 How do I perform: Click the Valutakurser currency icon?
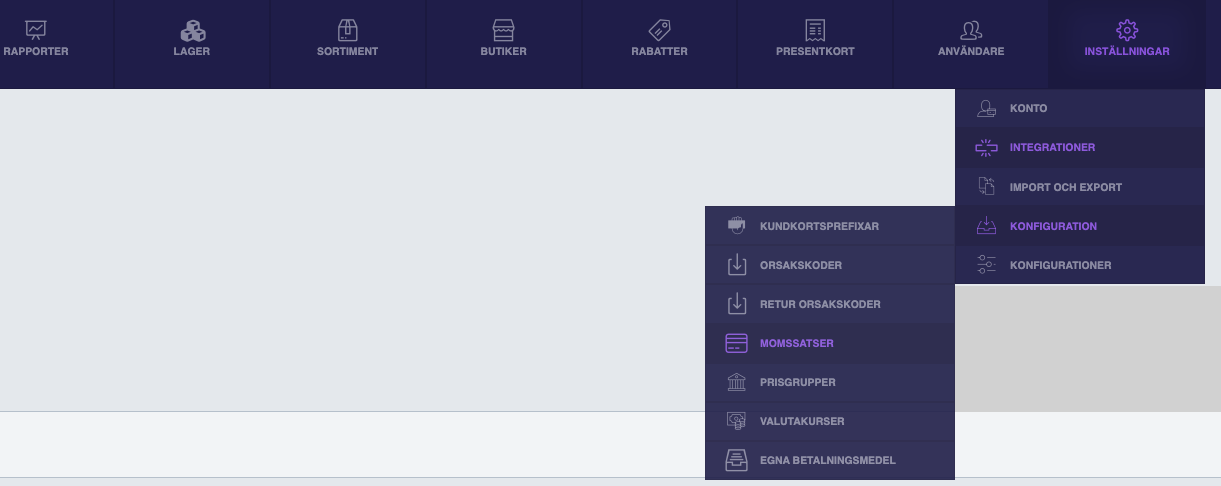click(737, 422)
